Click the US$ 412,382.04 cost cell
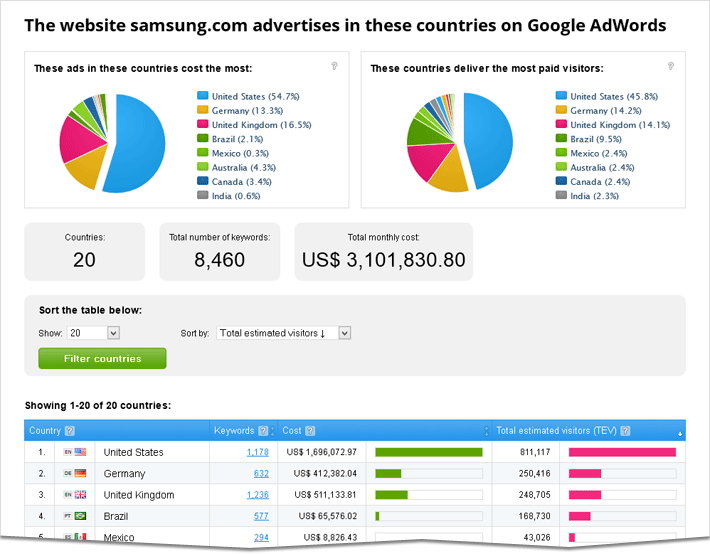The height and width of the screenshot is (554, 710). (x=325, y=473)
